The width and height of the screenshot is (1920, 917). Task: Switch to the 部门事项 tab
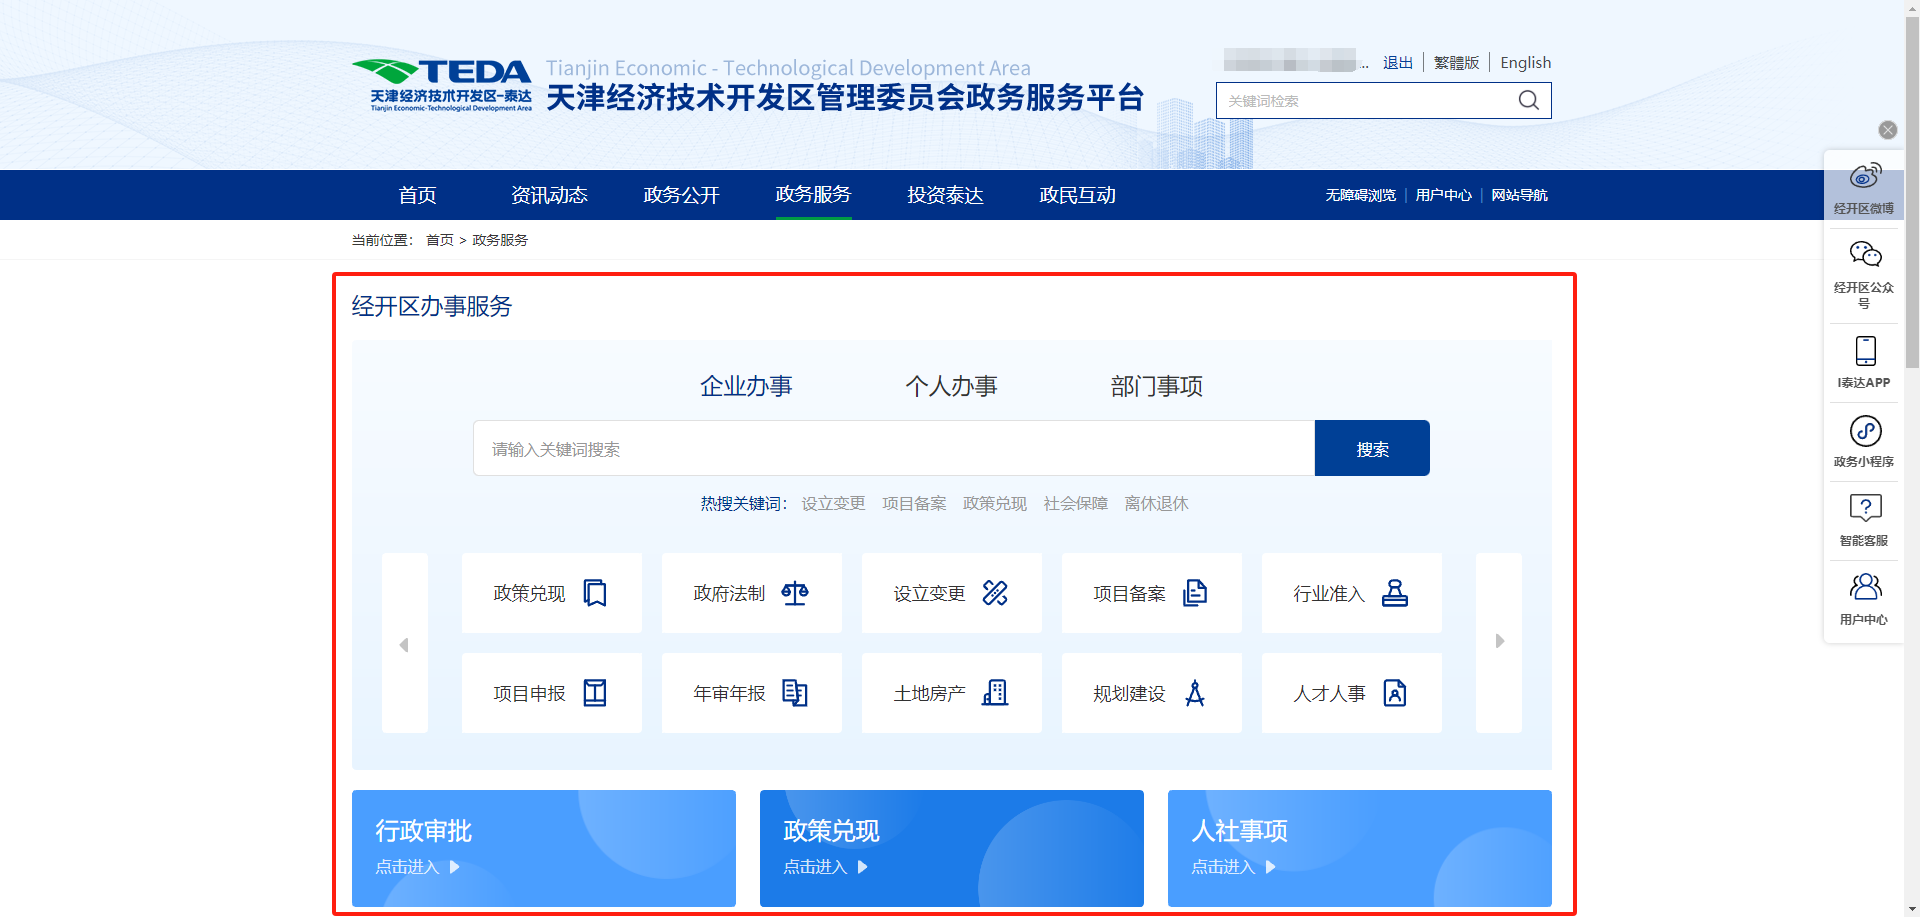point(1156,386)
